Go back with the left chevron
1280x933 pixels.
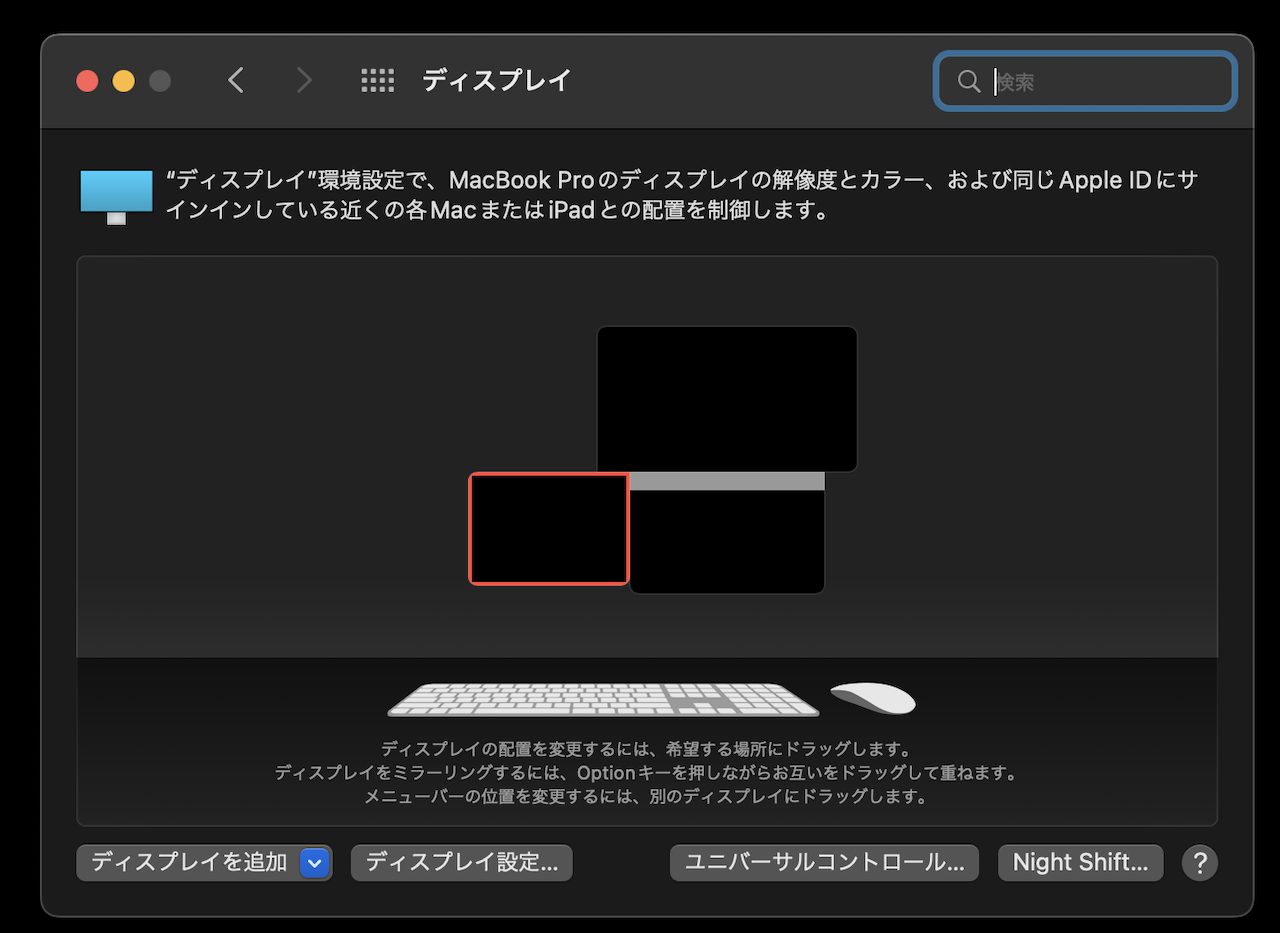click(236, 80)
